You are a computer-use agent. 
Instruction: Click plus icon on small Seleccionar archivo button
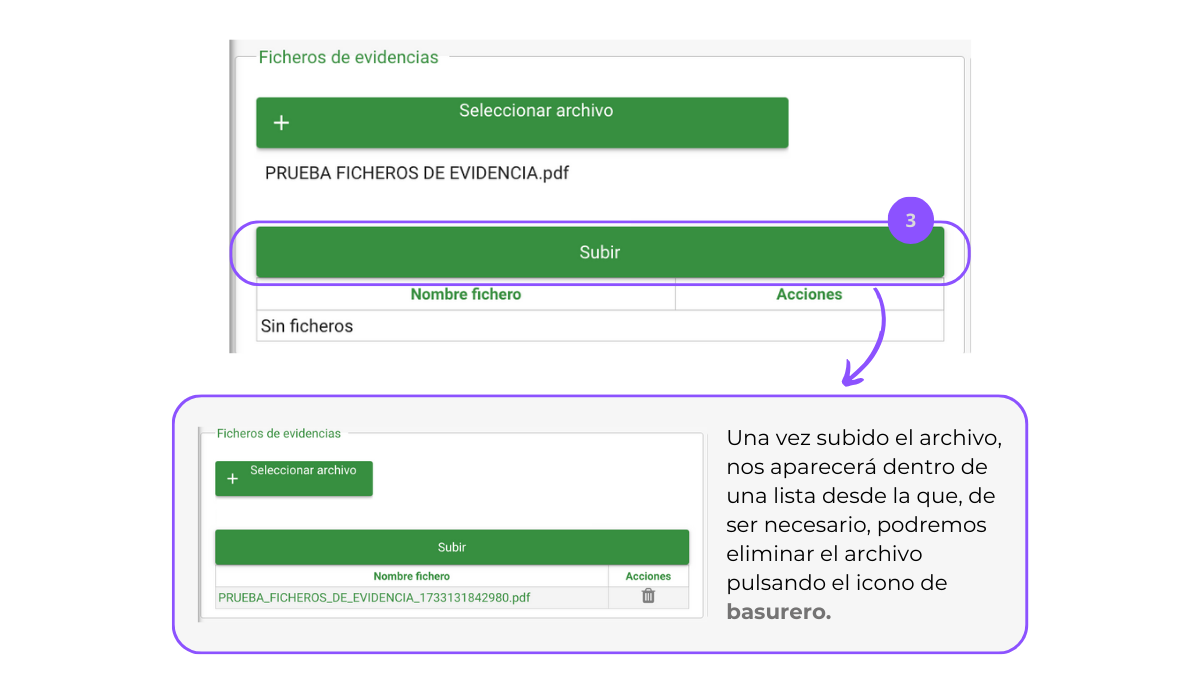(233, 479)
